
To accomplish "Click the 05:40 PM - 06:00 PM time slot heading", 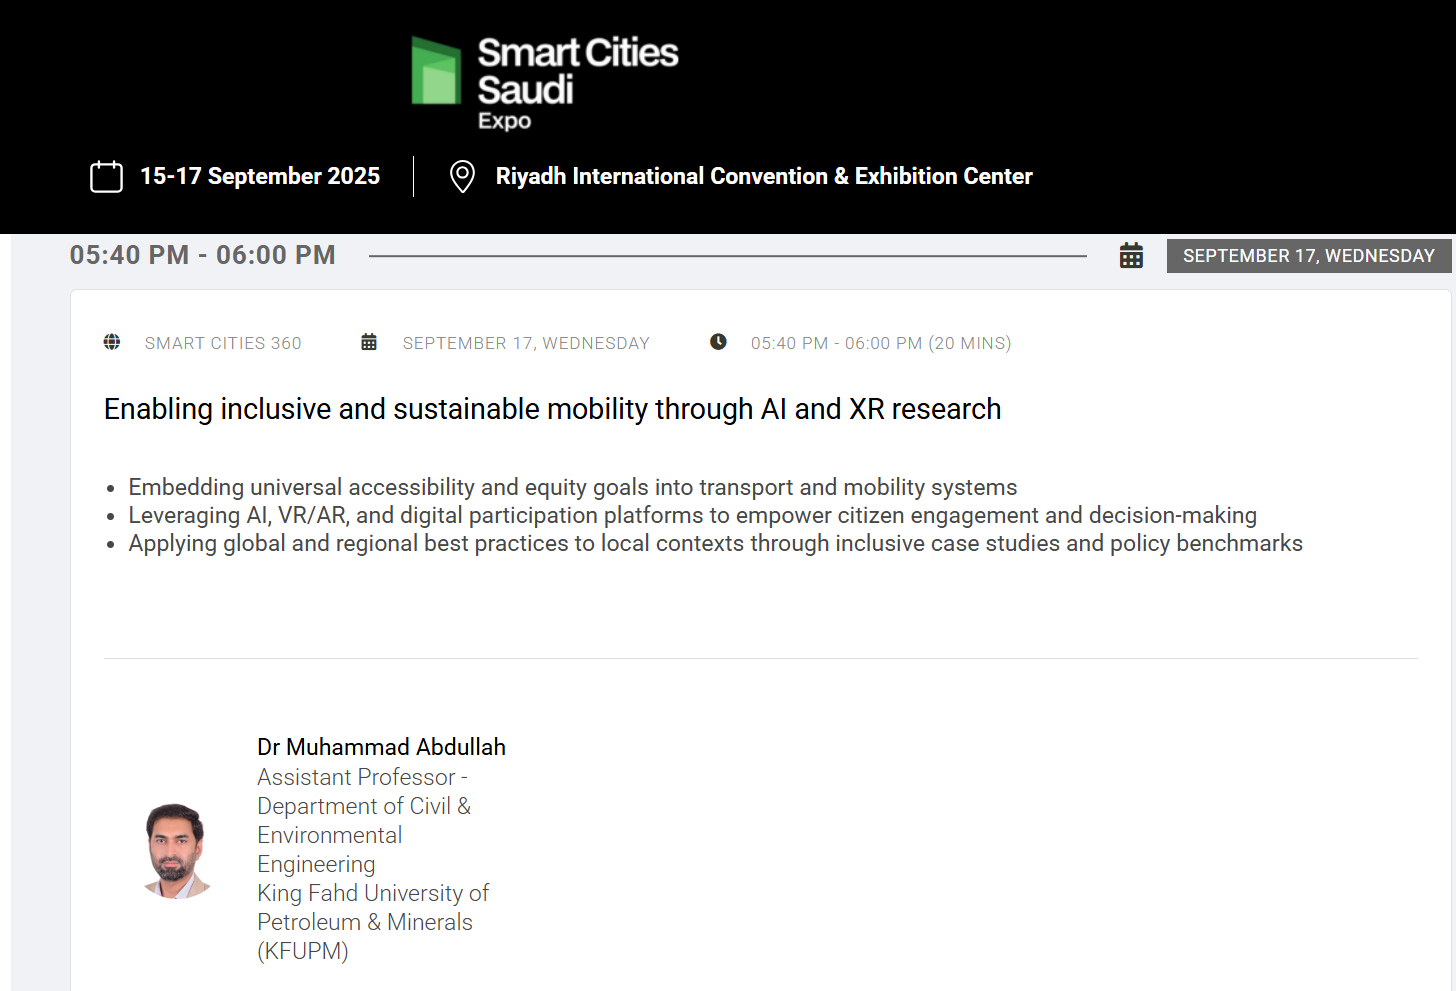I will click(x=203, y=255).
